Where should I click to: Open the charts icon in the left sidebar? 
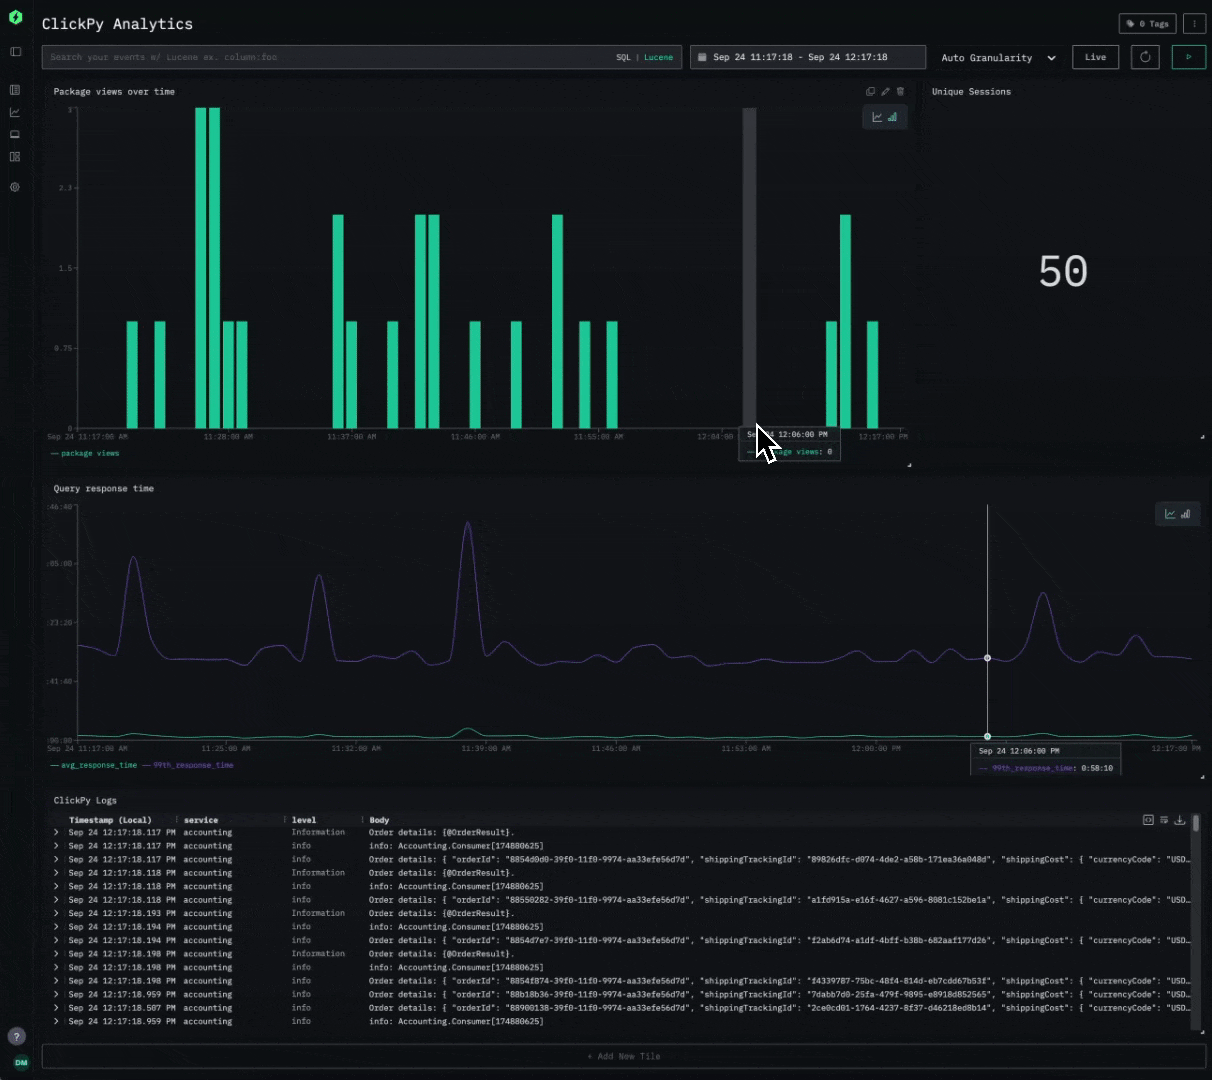15,112
